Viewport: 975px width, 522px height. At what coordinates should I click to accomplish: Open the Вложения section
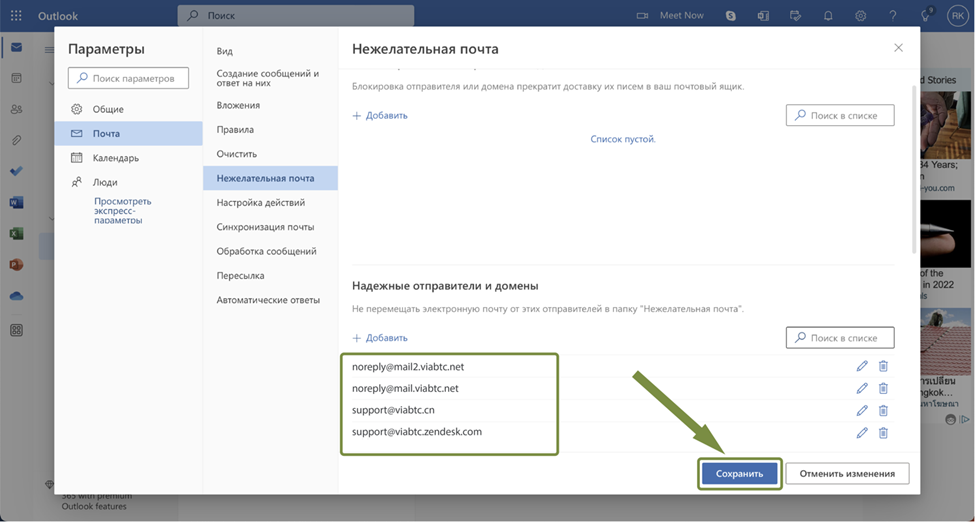click(x=270, y=105)
